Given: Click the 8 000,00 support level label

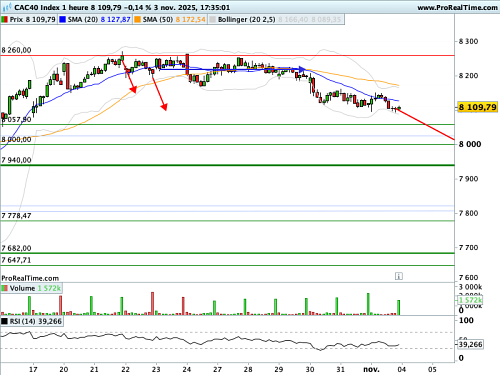Looking at the screenshot, I should tap(16, 140).
